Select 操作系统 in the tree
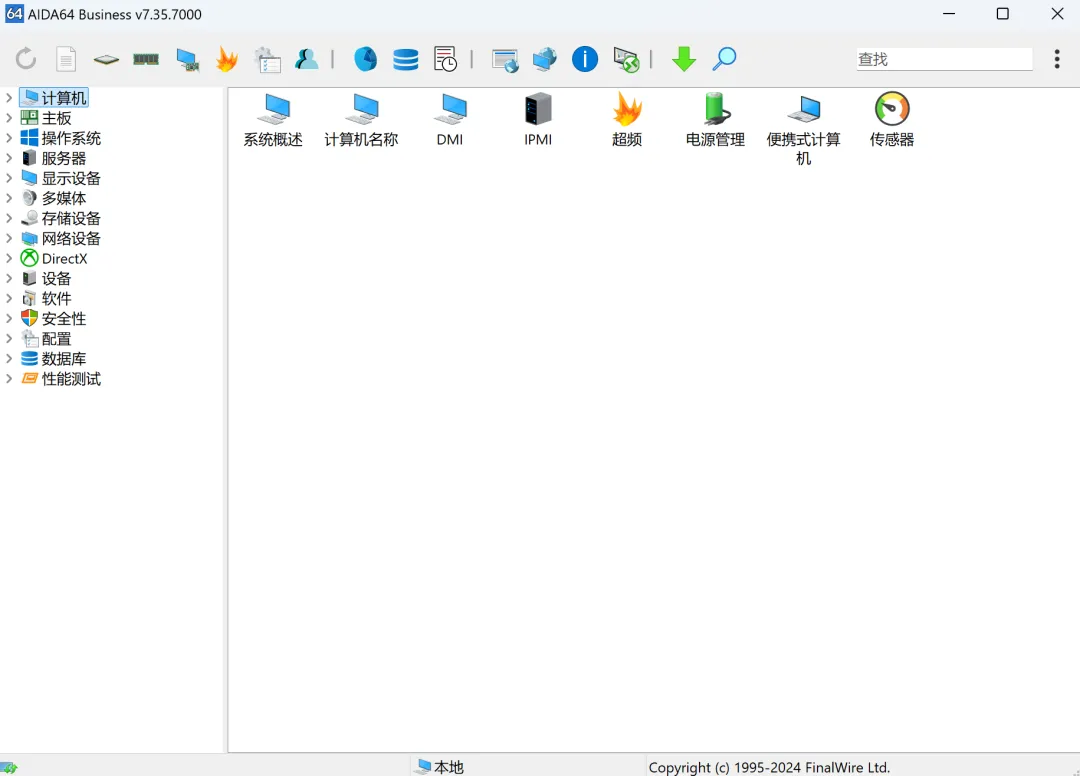This screenshot has height=776, width=1080. (61, 138)
